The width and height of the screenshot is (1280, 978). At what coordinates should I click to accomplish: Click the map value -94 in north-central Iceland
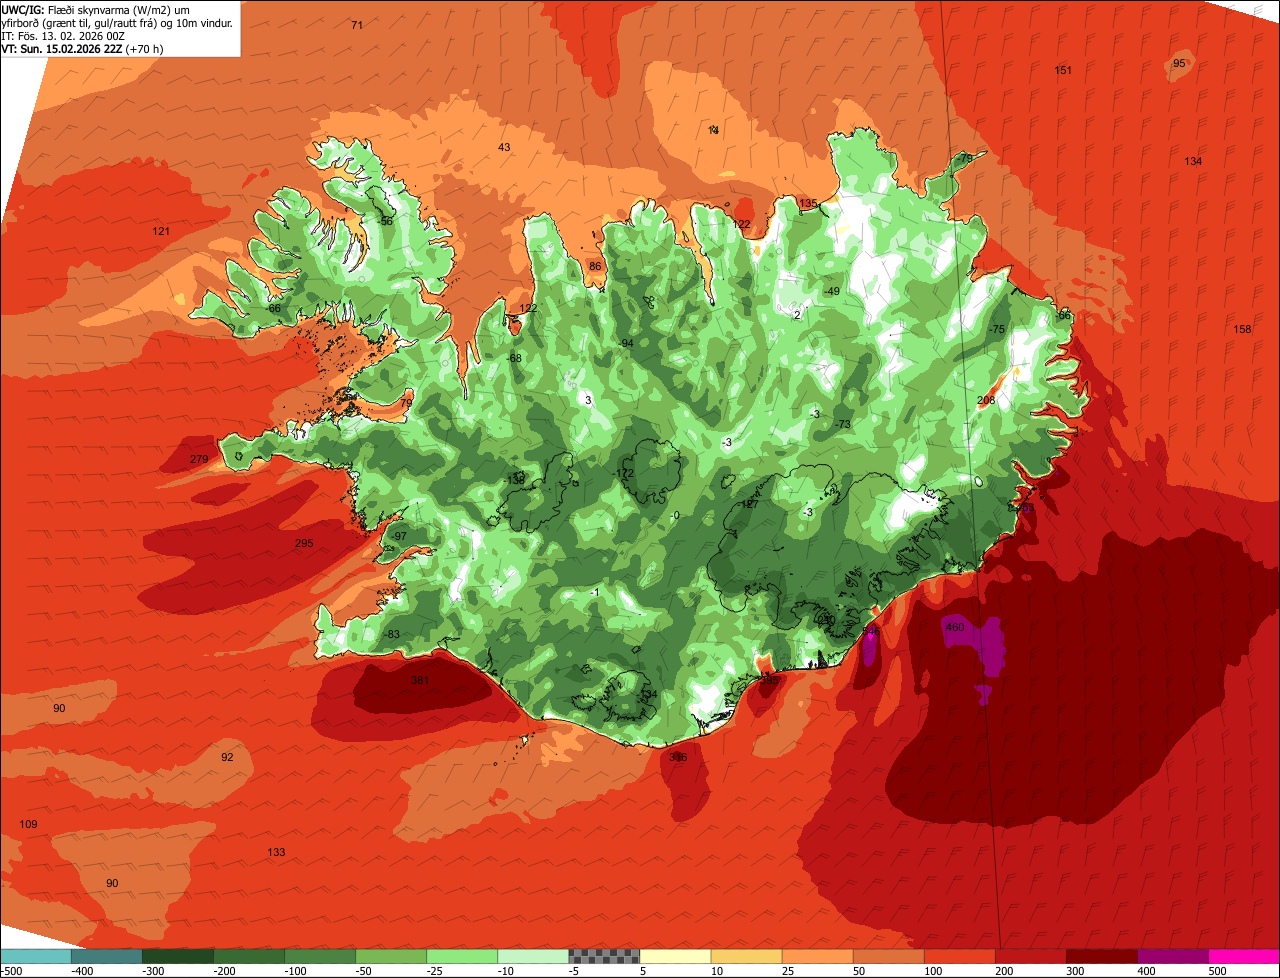click(x=626, y=343)
